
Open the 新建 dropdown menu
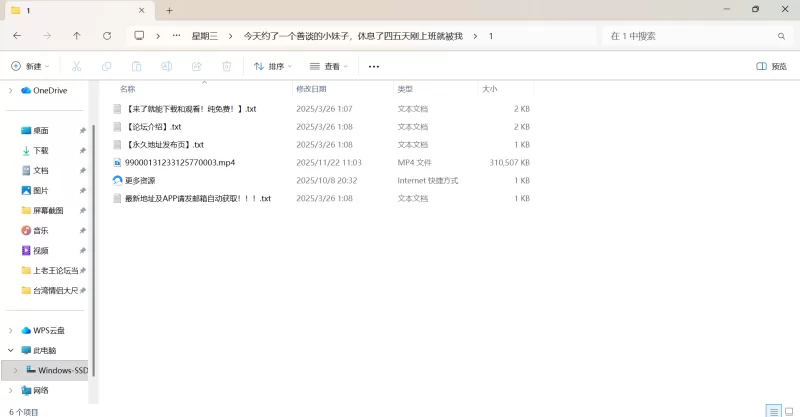point(28,66)
